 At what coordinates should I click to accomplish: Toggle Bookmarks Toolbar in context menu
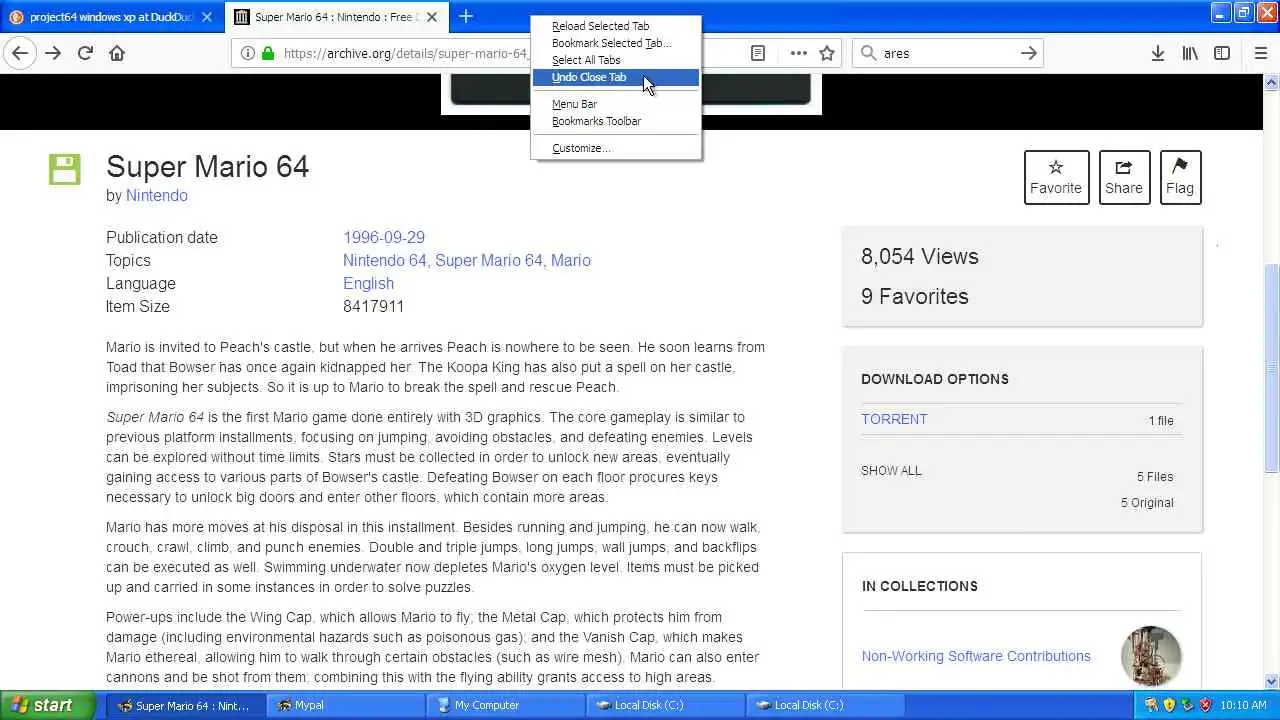[x=616, y=121]
